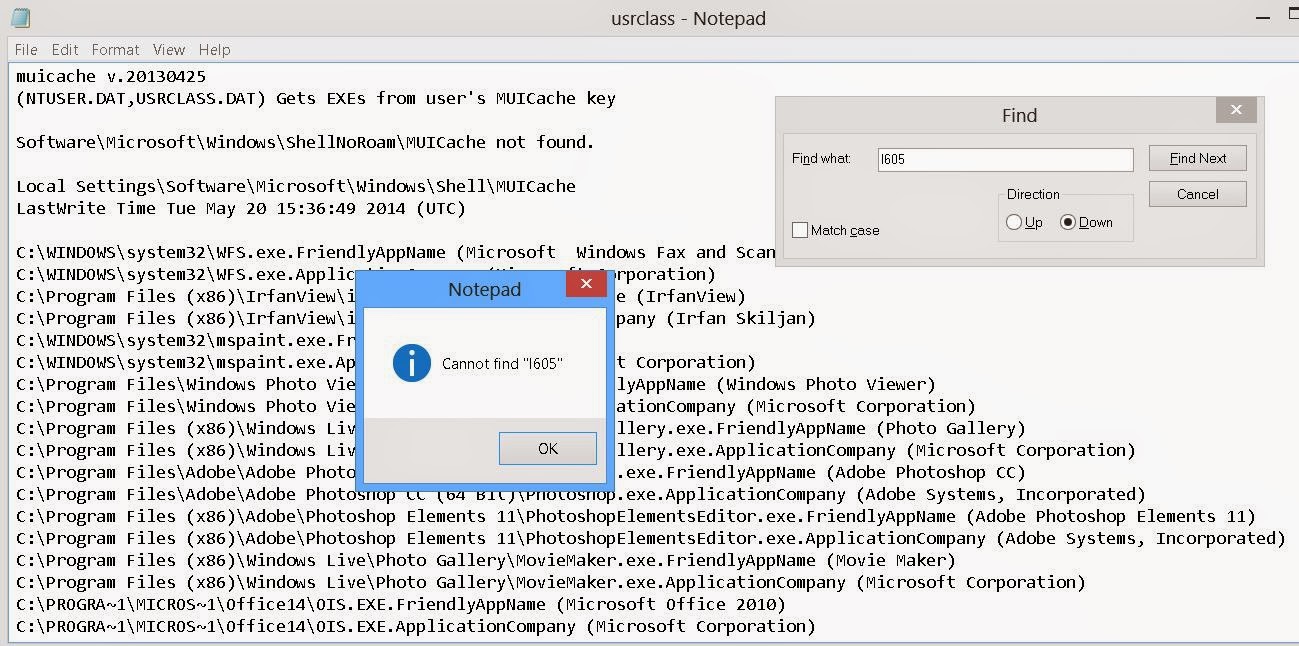Click the PhotoshopElementsEditor.exe.FriendlyAppName line
This screenshot has width=1299, height=646.
[636, 516]
